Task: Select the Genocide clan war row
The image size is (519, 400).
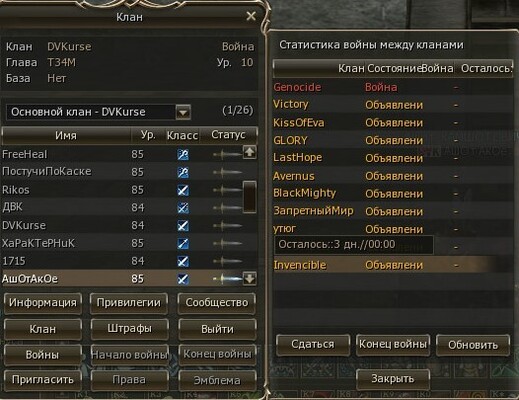Action: (x=393, y=87)
